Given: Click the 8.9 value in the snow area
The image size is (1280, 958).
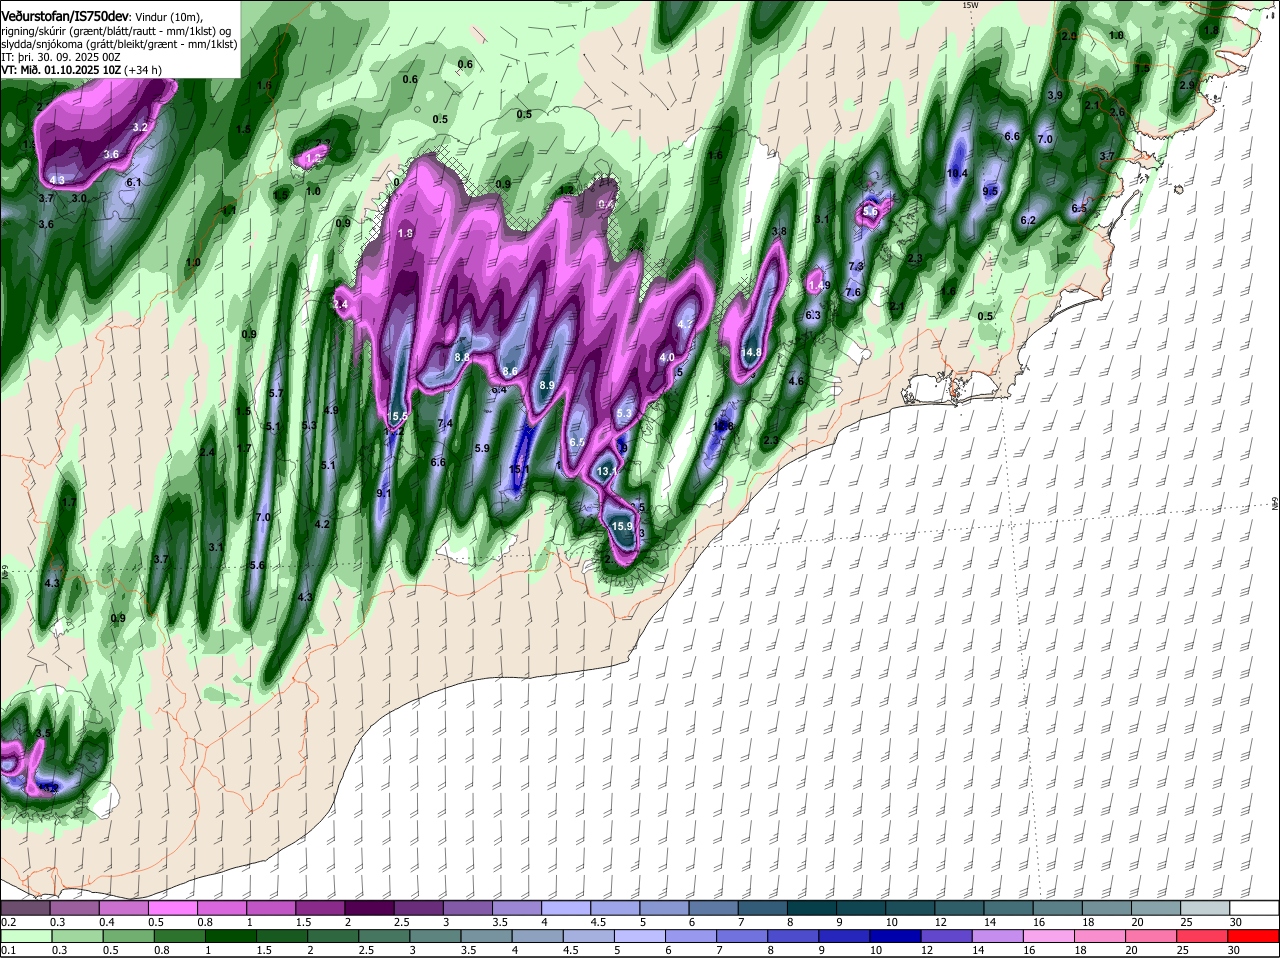Looking at the screenshot, I should click(x=547, y=385).
